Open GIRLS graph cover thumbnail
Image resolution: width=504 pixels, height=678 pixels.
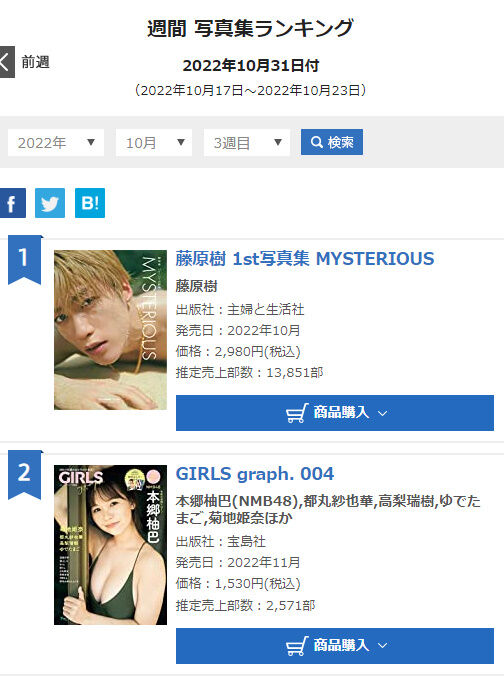tap(110, 545)
